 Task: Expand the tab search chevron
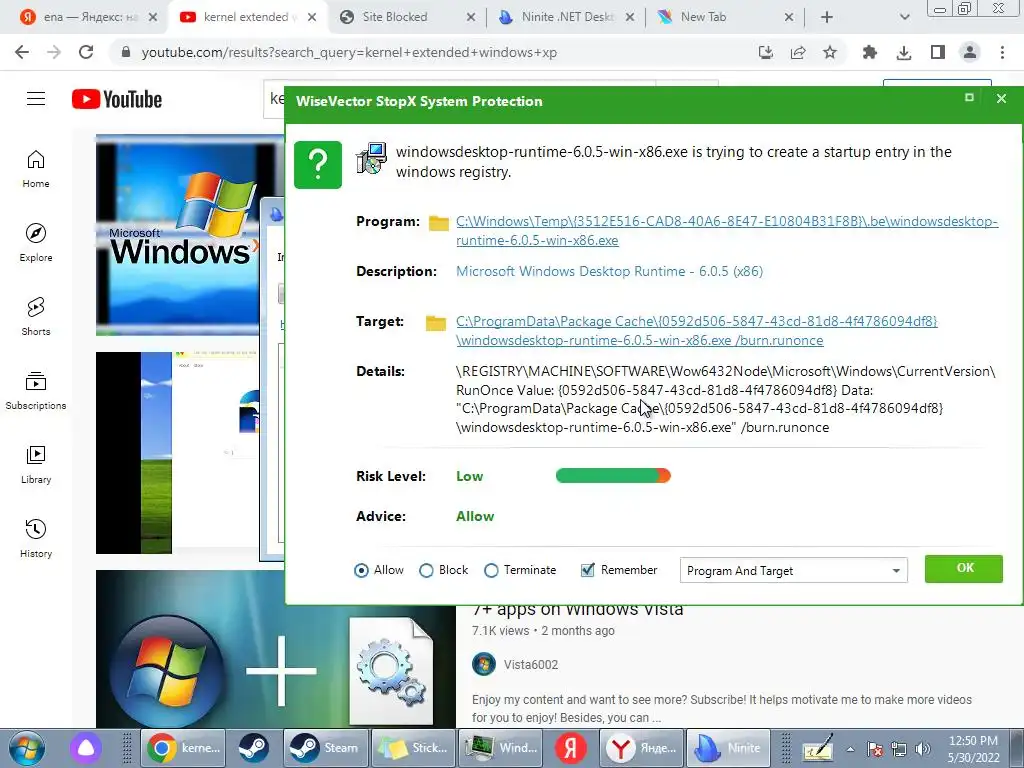904,18
